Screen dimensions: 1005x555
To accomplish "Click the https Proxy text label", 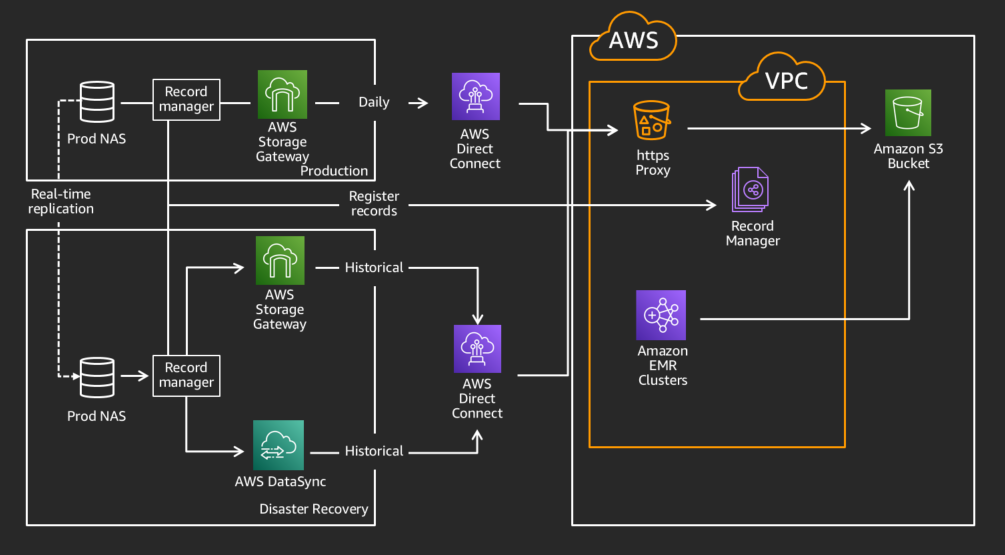I will pos(652,163).
